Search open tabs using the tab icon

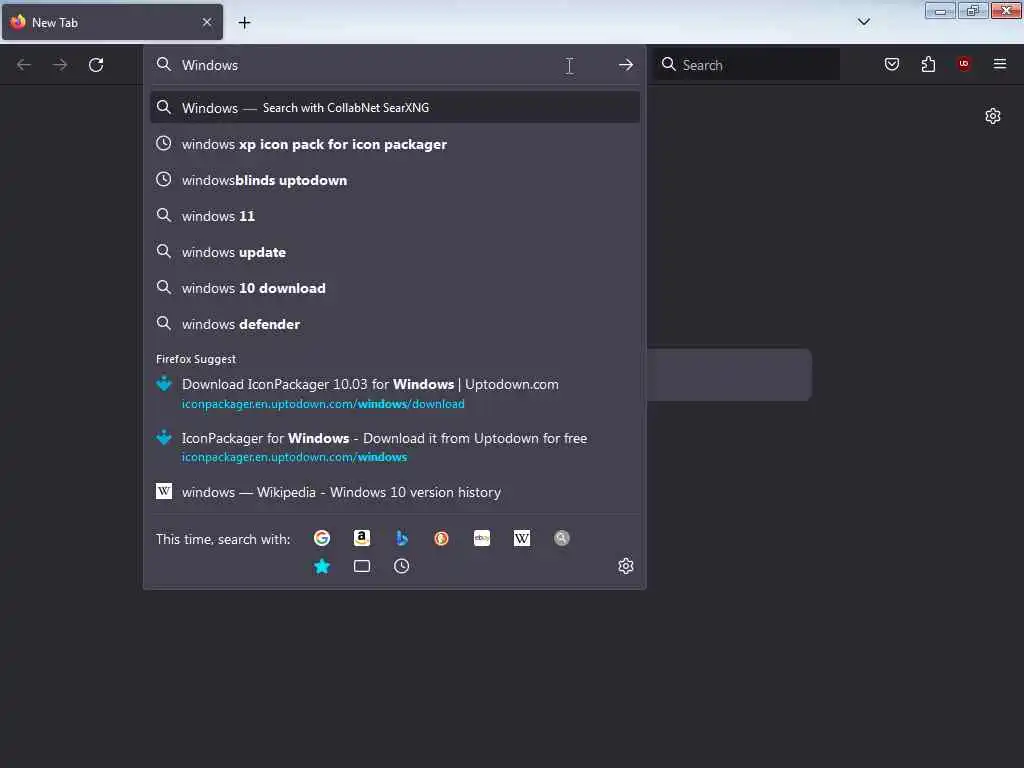coord(362,566)
